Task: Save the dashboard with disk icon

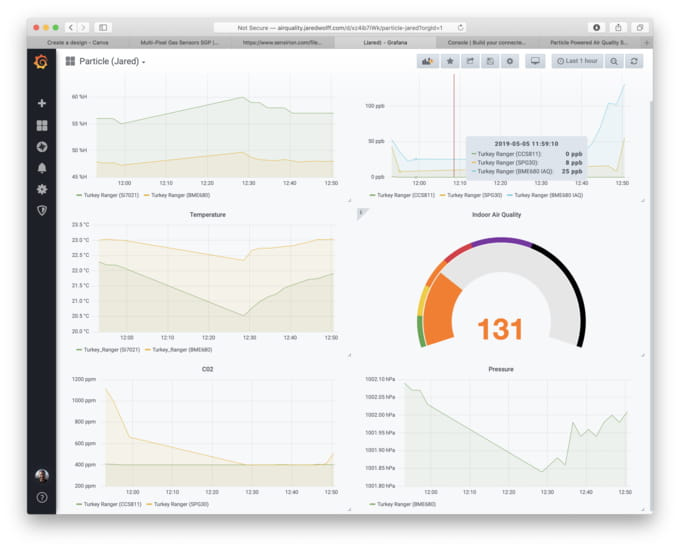Action: [490, 61]
